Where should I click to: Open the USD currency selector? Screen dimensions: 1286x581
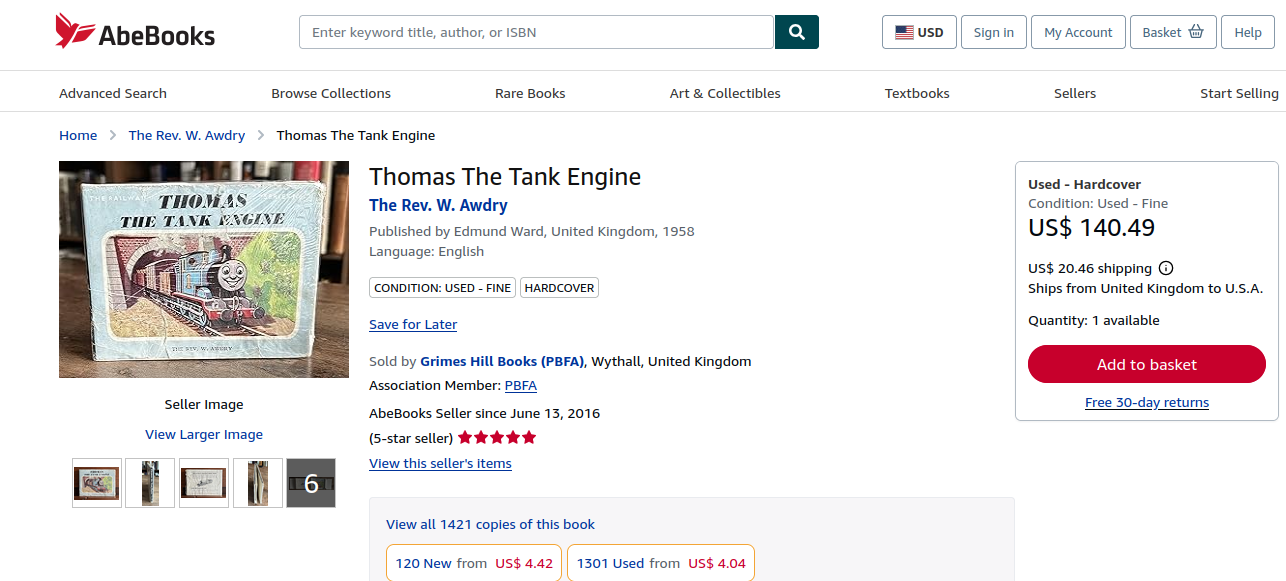coord(919,32)
